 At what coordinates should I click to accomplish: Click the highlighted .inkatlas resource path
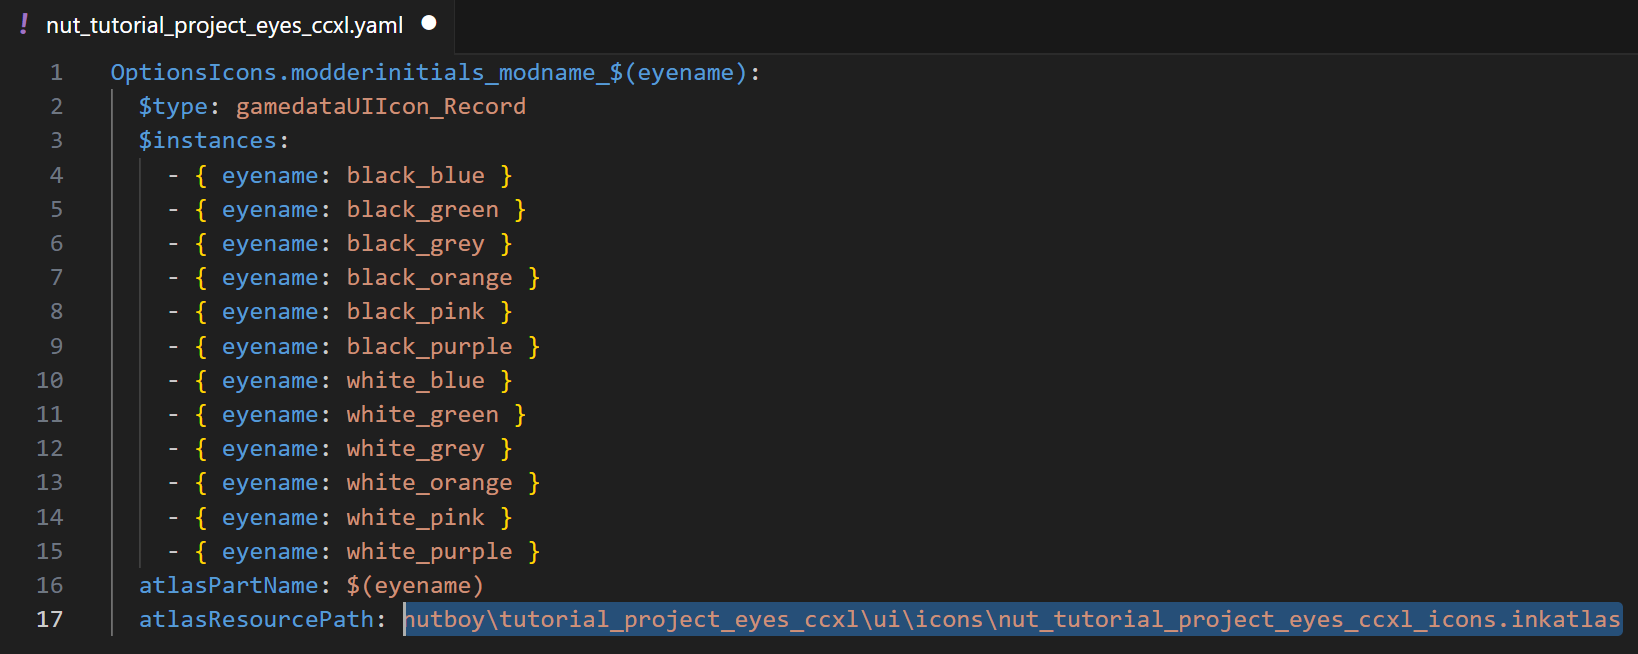[1011, 620]
